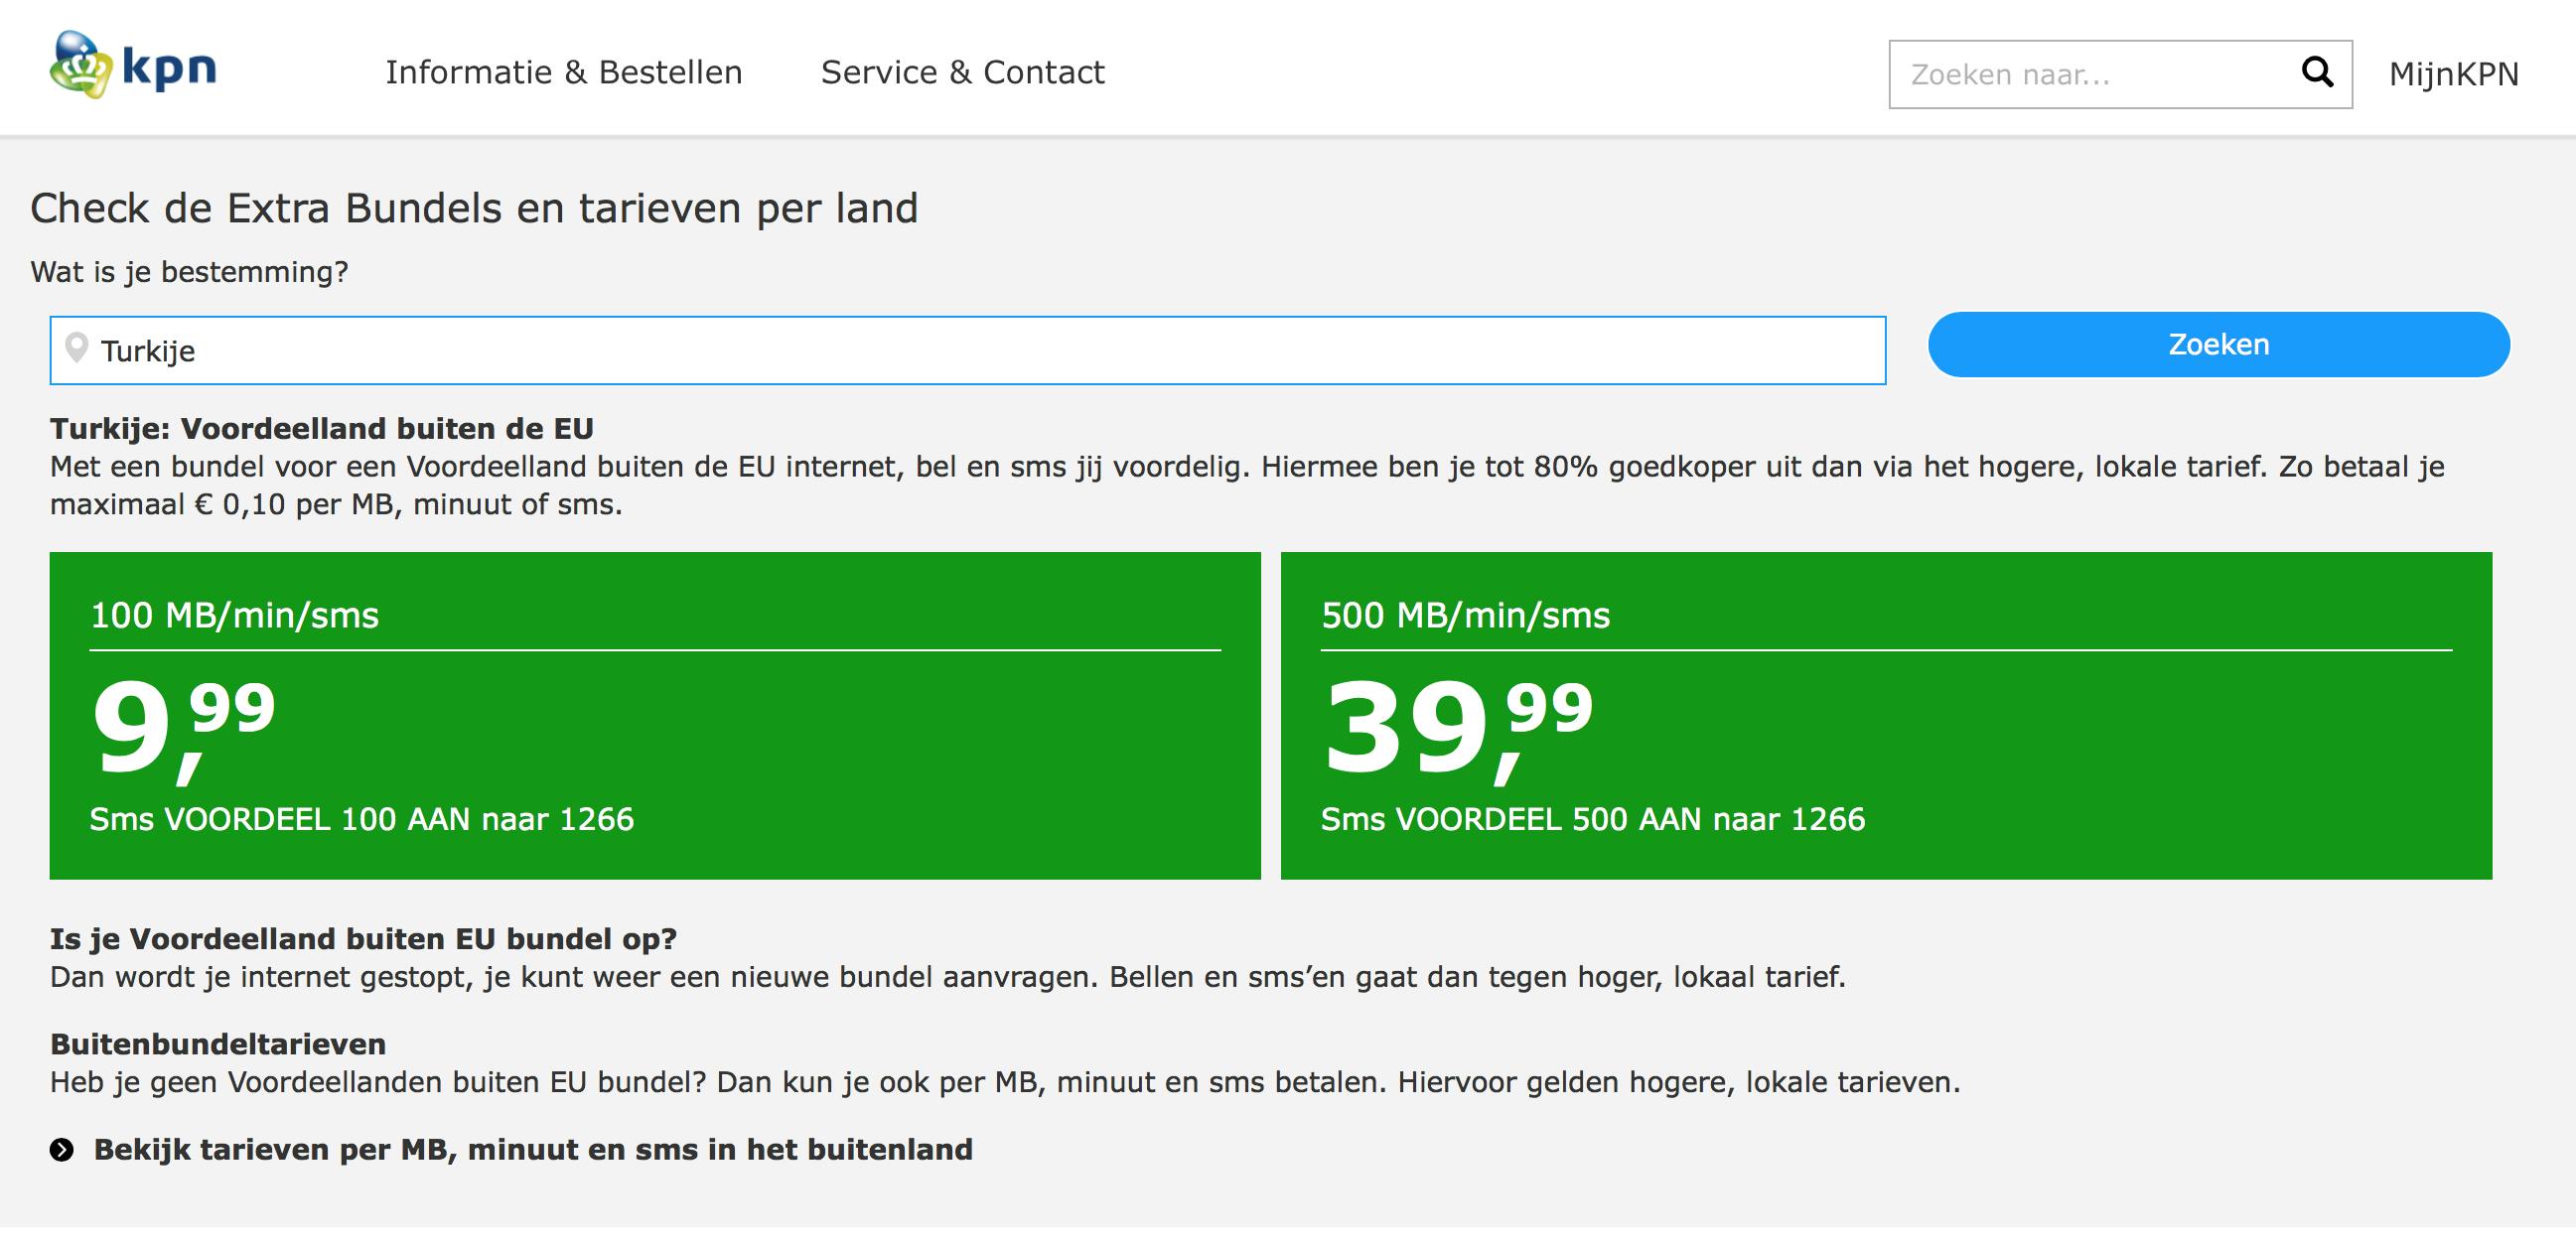2576x1251 pixels.
Task: Click the location pin icon beside Turkije
Action: [76, 348]
